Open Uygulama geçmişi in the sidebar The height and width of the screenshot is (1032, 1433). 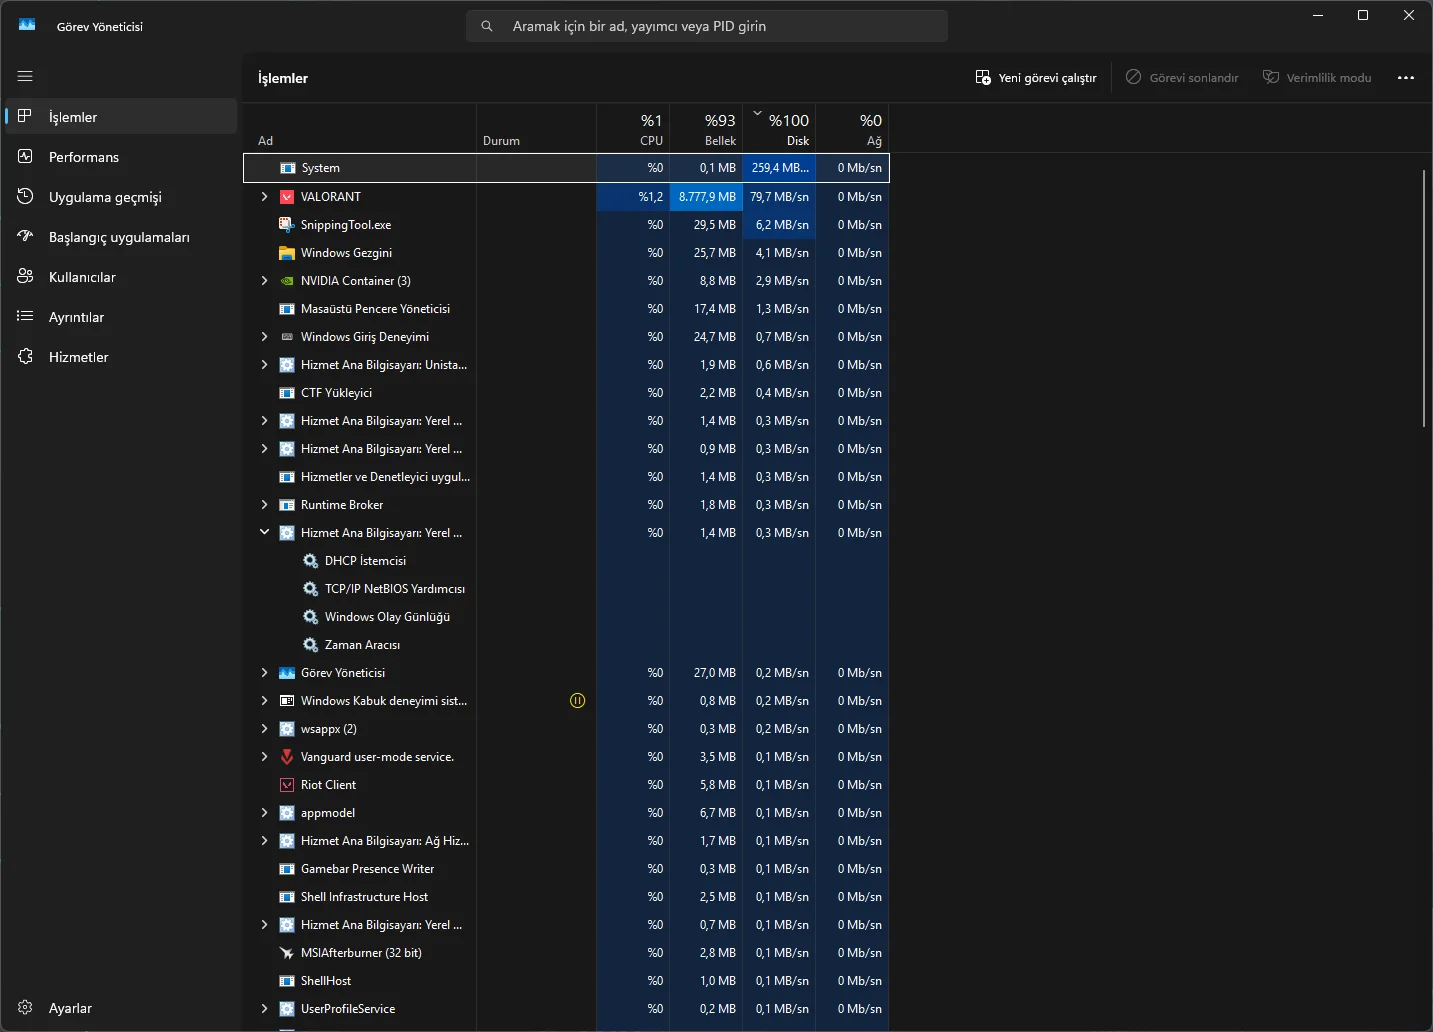pos(121,197)
